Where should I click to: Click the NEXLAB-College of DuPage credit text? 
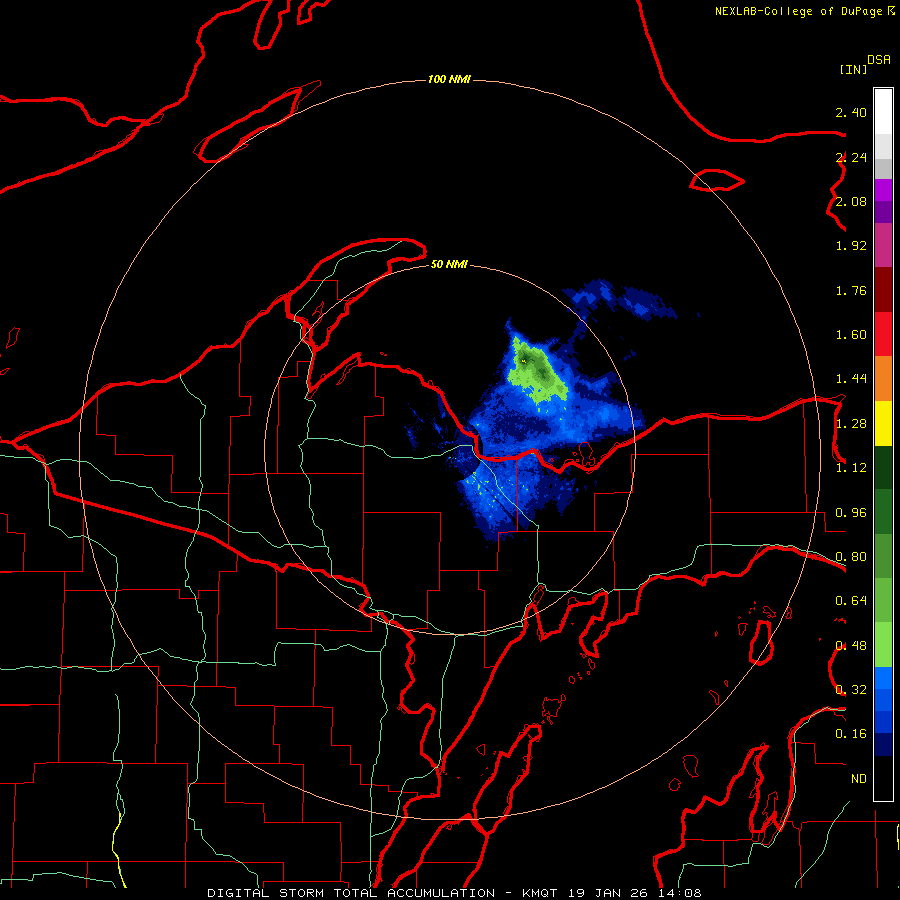click(x=799, y=11)
